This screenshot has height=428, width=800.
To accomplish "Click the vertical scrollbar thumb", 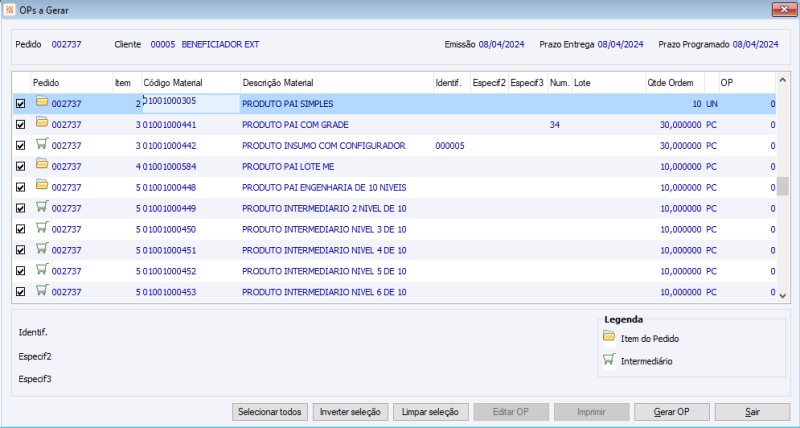I will pyautogui.click(x=783, y=186).
